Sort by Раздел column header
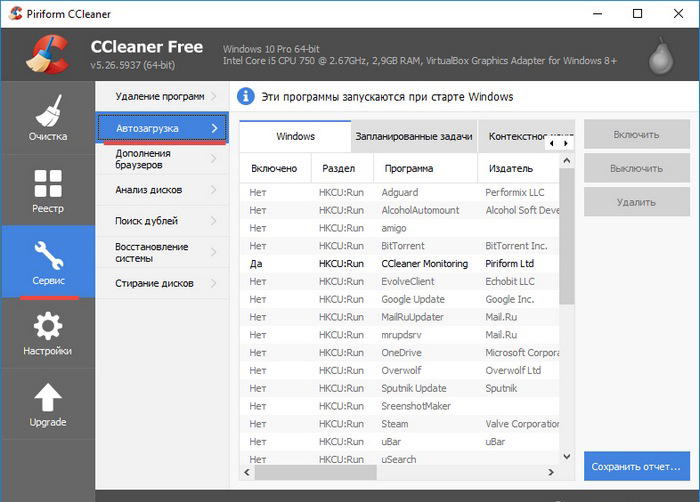The image size is (700, 502). [x=342, y=168]
